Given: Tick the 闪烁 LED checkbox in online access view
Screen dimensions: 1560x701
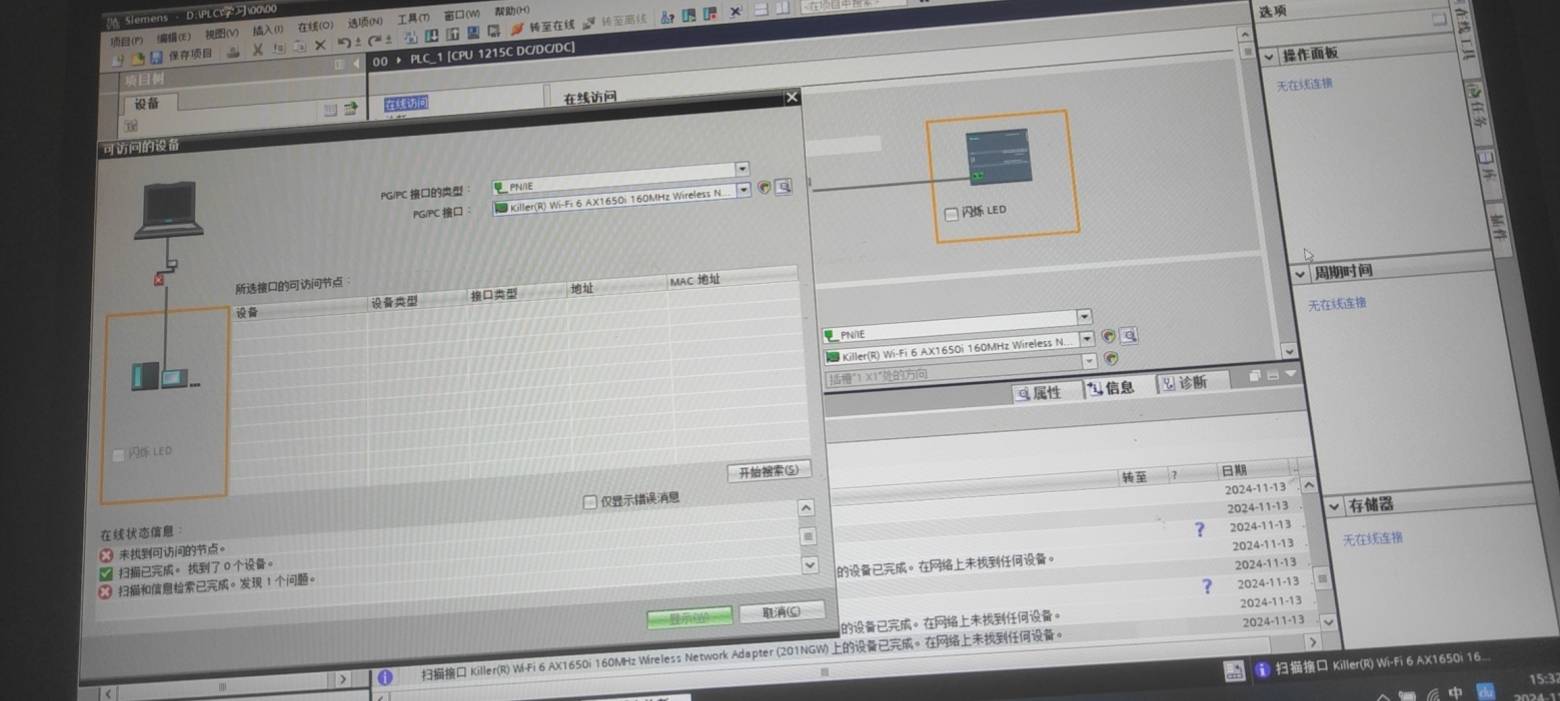Looking at the screenshot, I should click(951, 214).
